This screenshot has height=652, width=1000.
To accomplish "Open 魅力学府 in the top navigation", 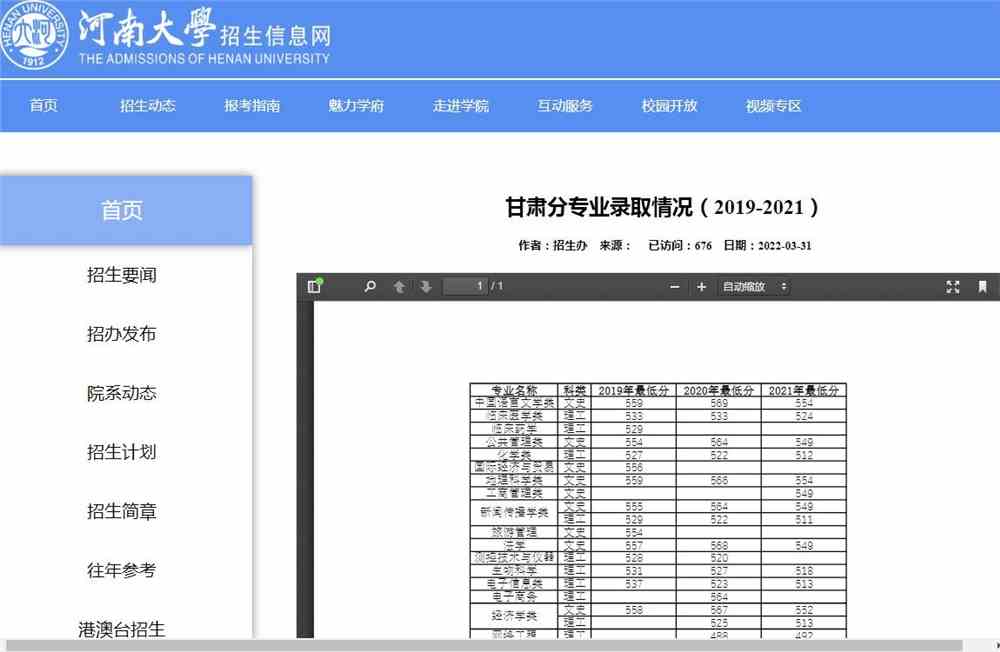I will (357, 106).
